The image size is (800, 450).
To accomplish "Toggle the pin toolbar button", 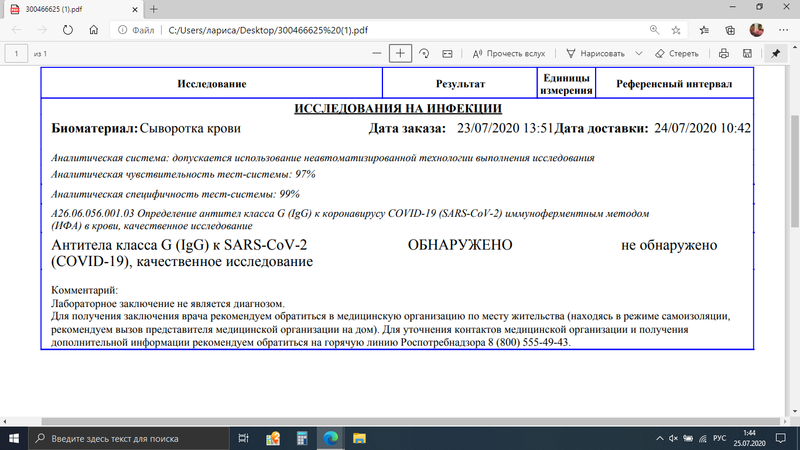I will [x=776, y=53].
